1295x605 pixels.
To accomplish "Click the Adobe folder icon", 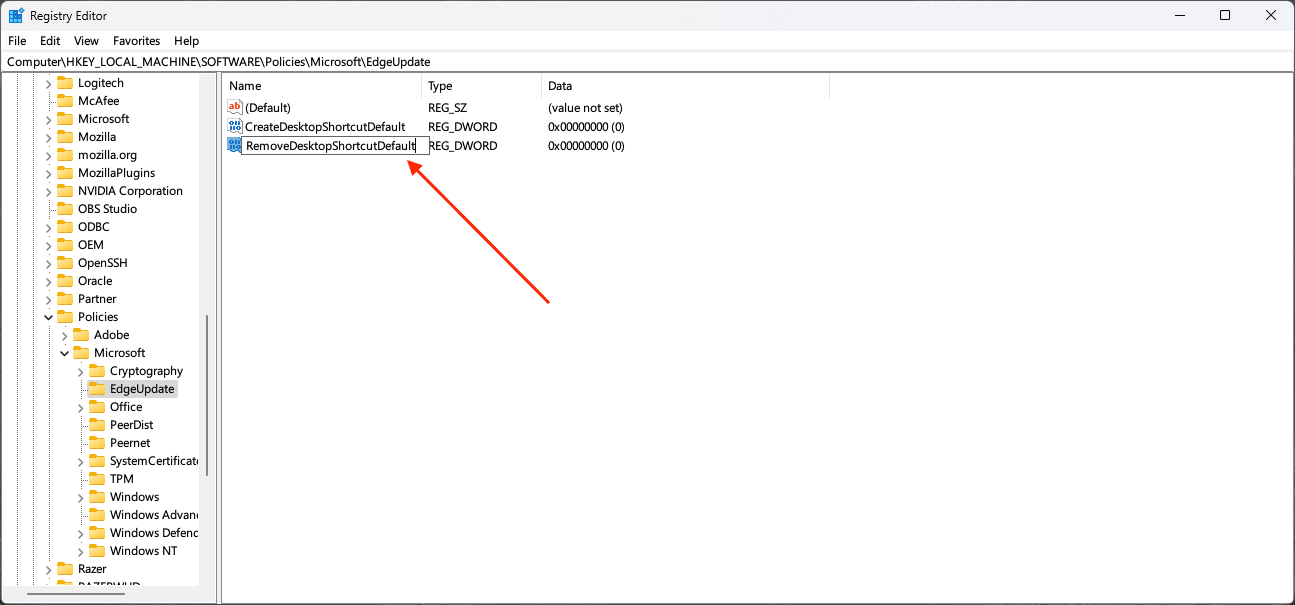I will pos(81,335).
